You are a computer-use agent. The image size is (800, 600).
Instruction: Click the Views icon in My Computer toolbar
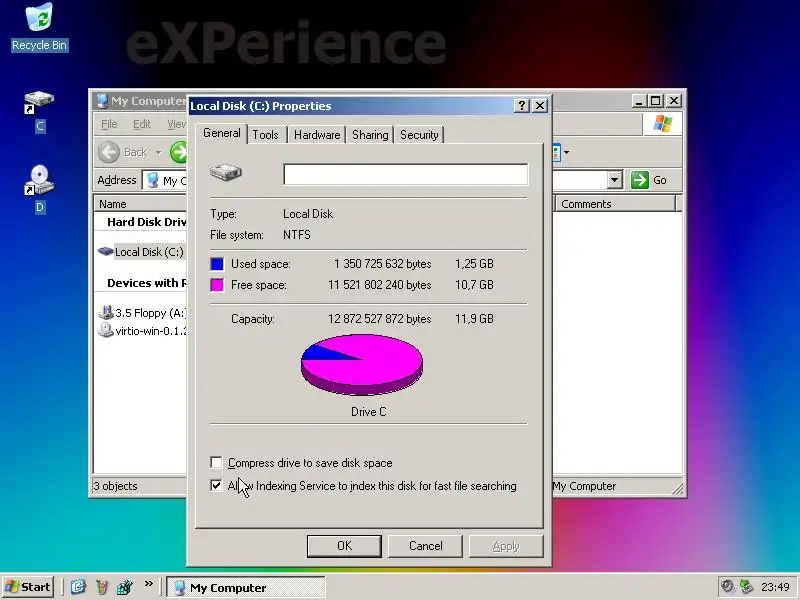pyautogui.click(x=556, y=152)
